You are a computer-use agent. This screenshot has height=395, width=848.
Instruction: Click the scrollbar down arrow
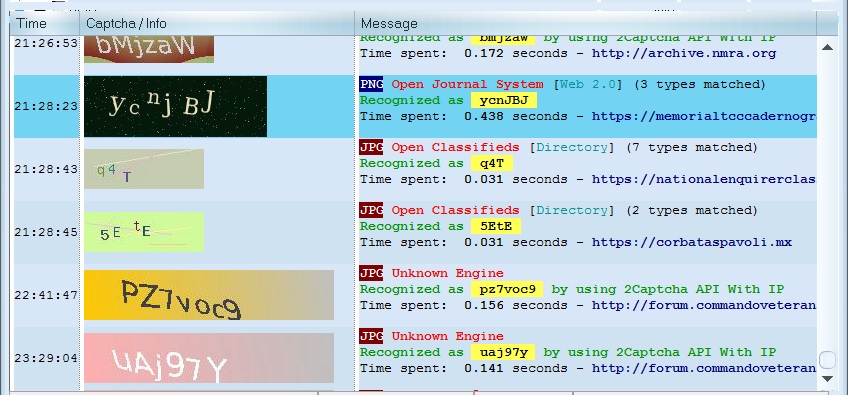[x=827, y=378]
